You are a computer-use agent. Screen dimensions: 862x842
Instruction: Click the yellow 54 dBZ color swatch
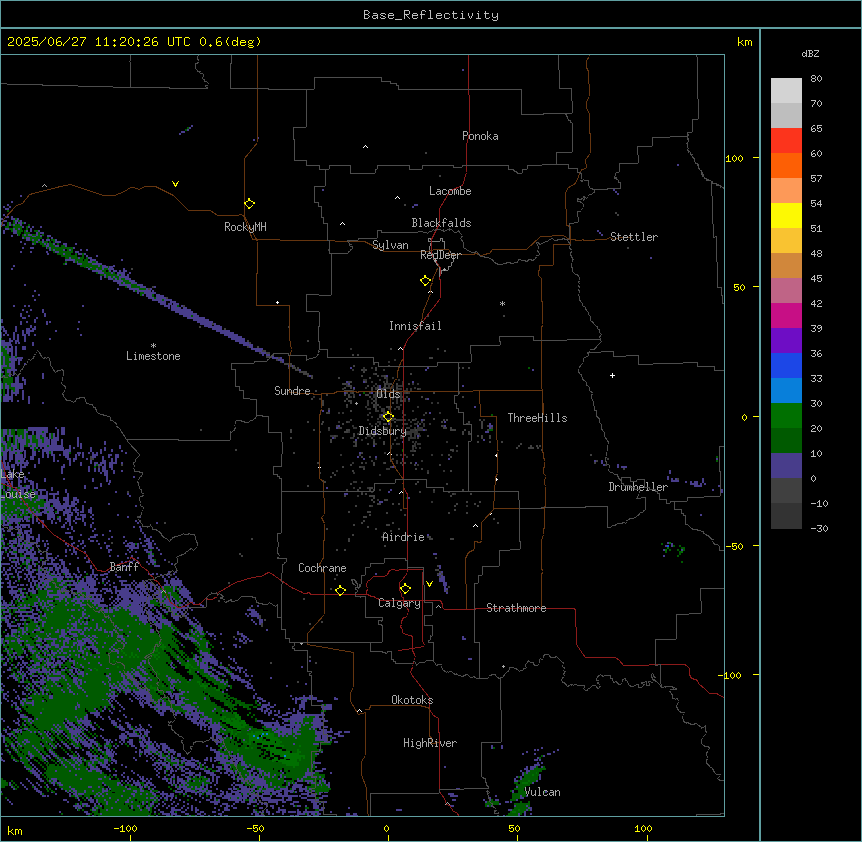coord(786,215)
